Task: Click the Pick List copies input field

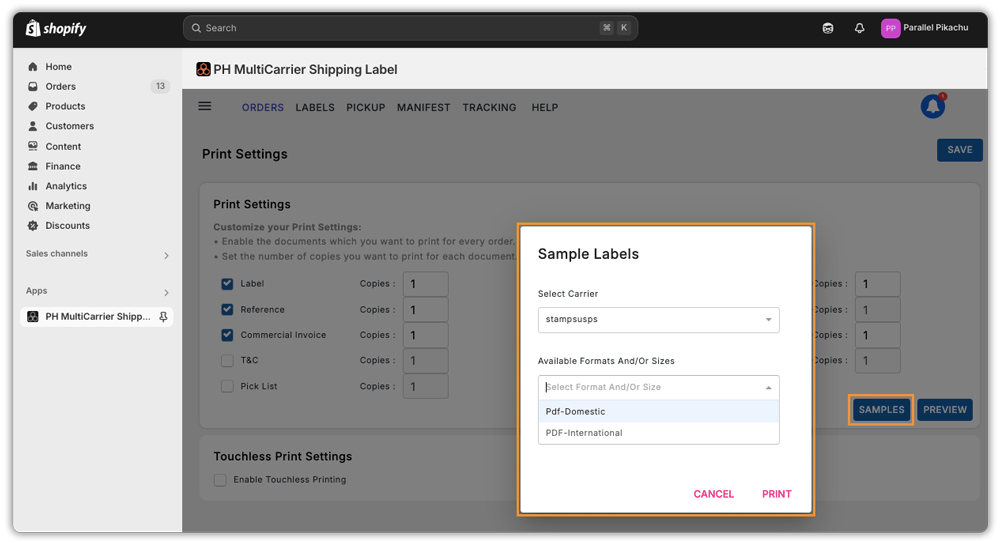Action: (425, 386)
